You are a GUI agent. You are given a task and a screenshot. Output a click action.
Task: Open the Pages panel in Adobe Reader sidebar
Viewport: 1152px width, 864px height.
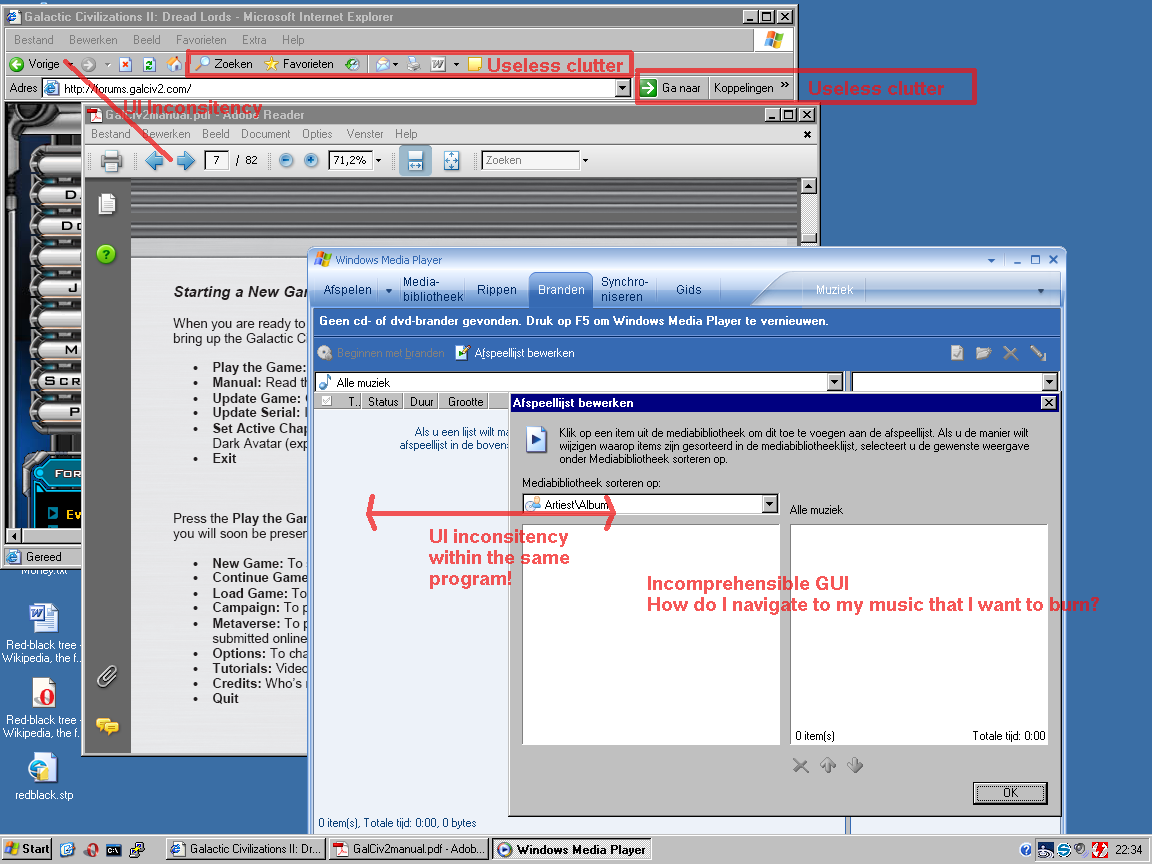[107, 204]
